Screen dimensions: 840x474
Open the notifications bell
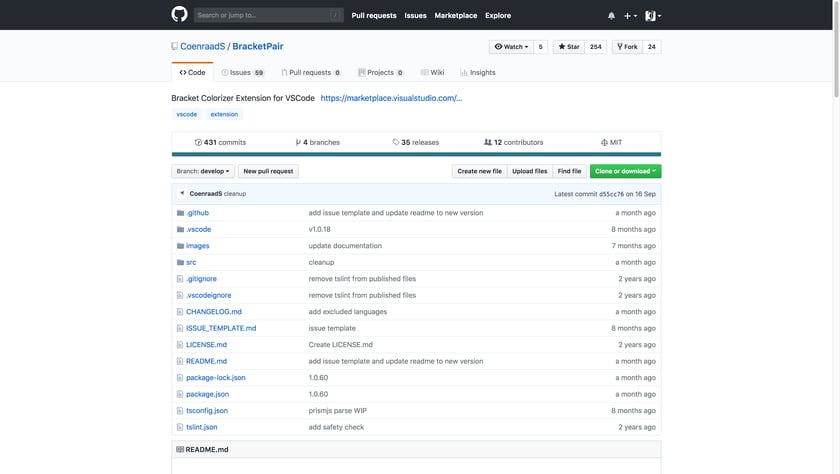(x=611, y=16)
